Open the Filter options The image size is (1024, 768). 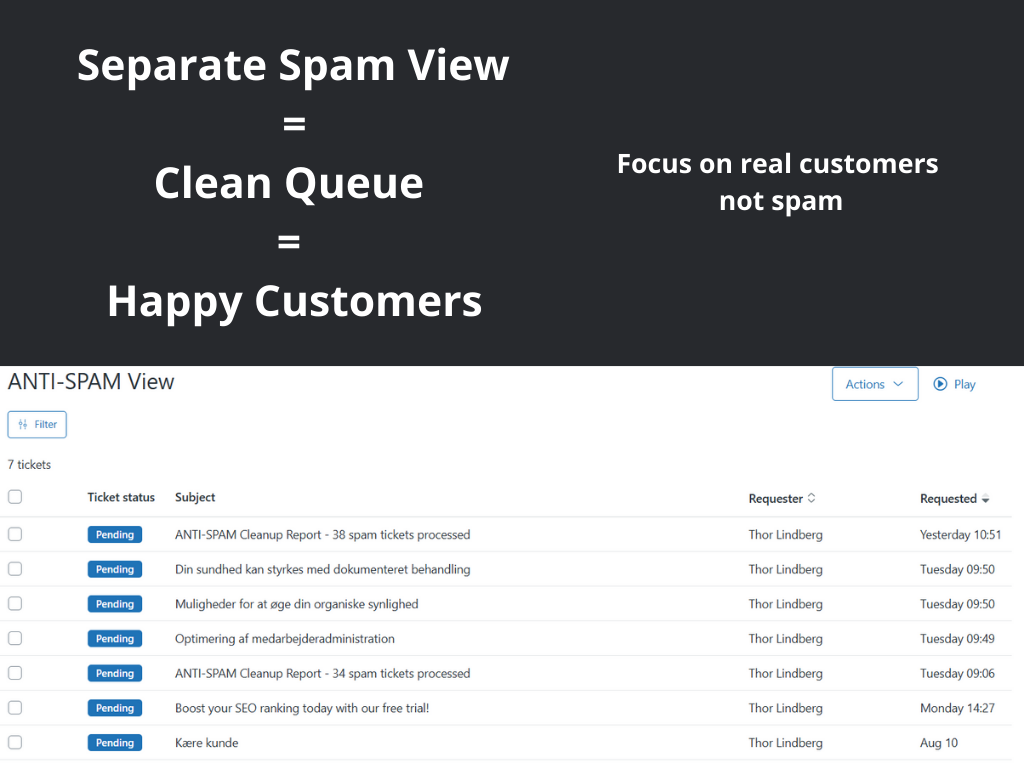37,424
